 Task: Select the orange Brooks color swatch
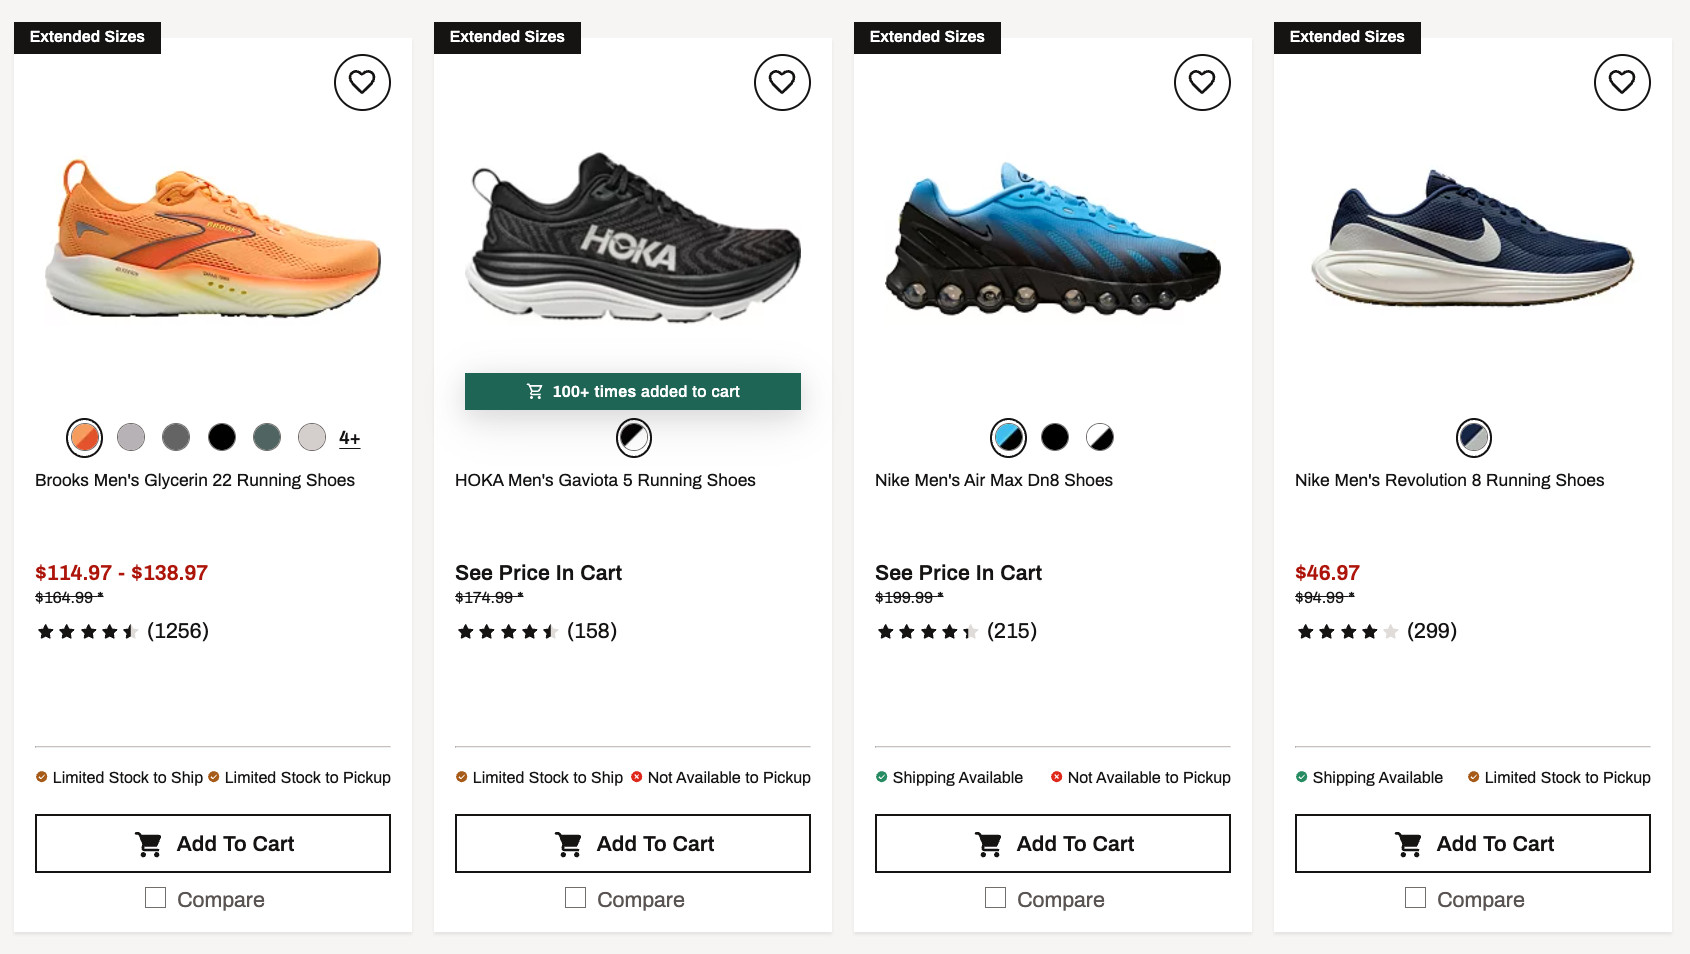[85, 437]
